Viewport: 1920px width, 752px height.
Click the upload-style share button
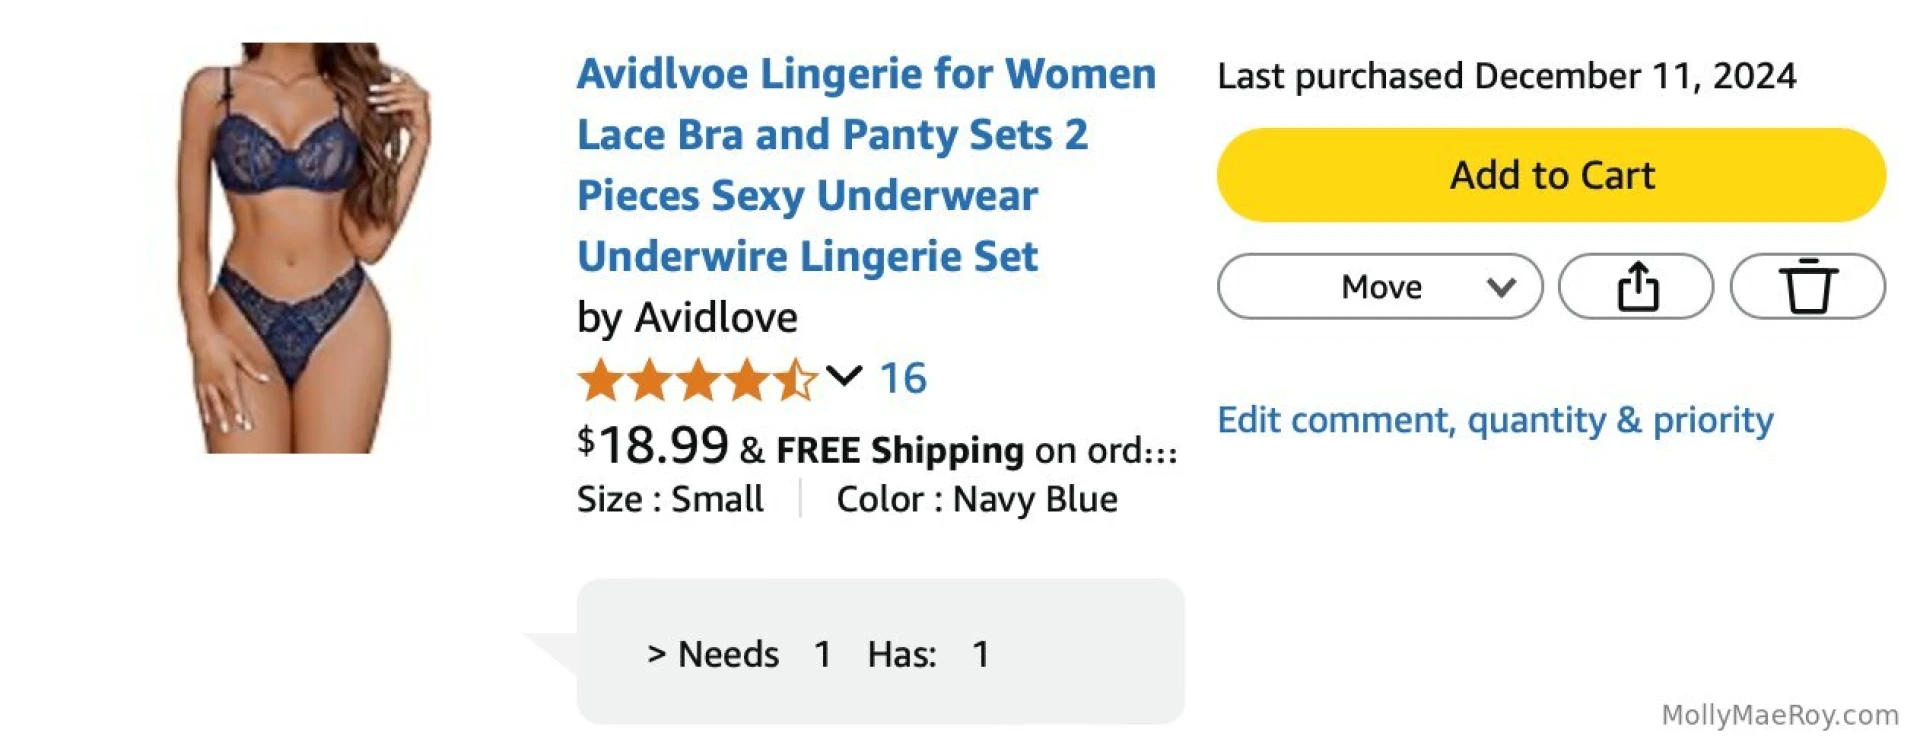point(1636,286)
